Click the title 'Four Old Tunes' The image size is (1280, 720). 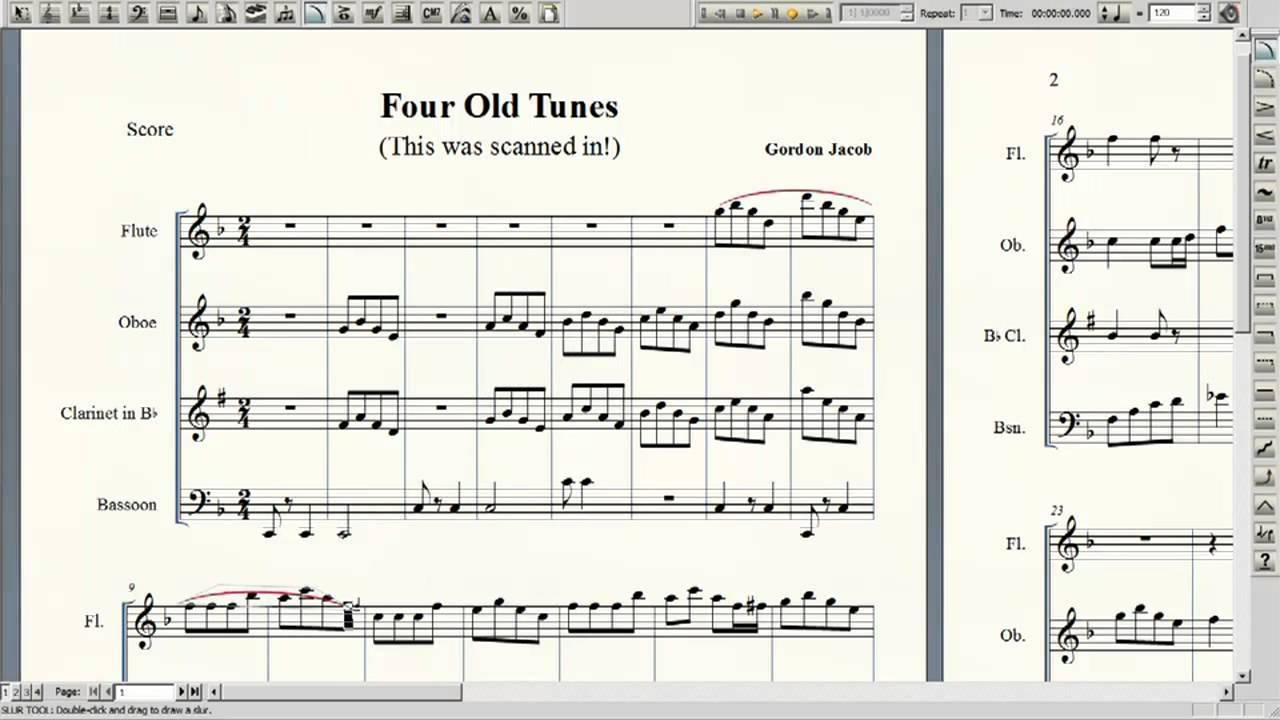coord(499,106)
